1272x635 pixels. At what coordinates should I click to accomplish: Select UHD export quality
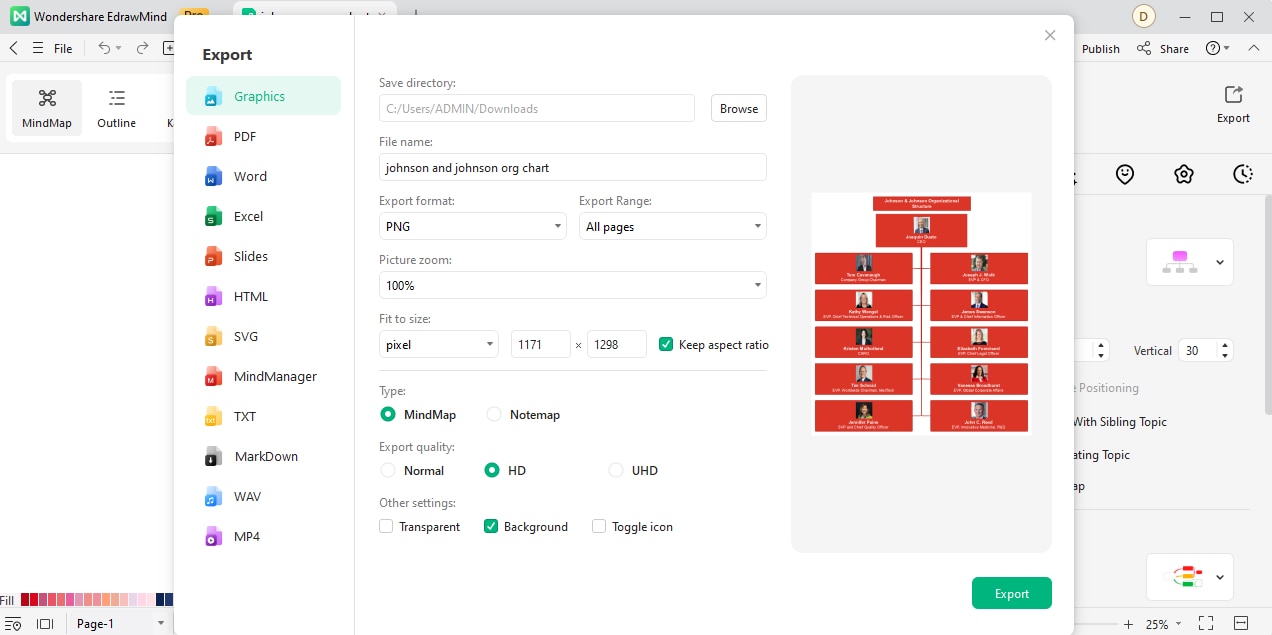pos(616,470)
